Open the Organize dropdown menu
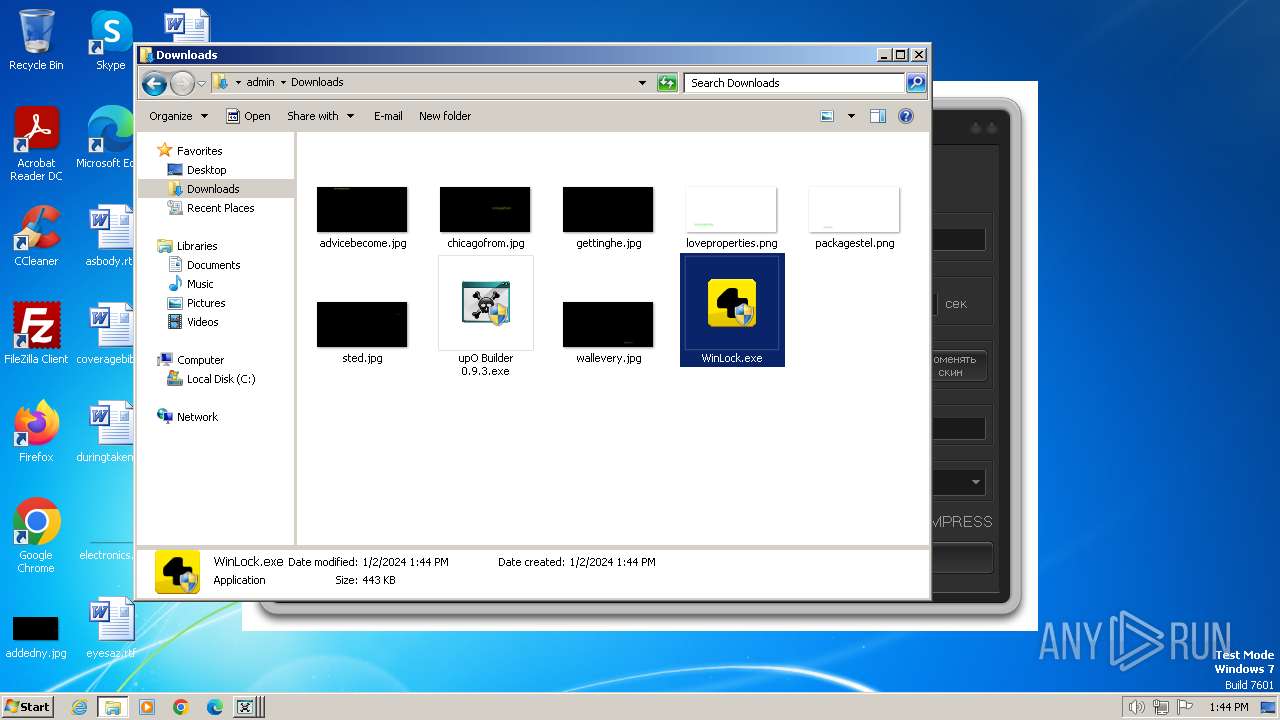Image resolution: width=1280 pixels, height=720 pixels. coord(178,116)
